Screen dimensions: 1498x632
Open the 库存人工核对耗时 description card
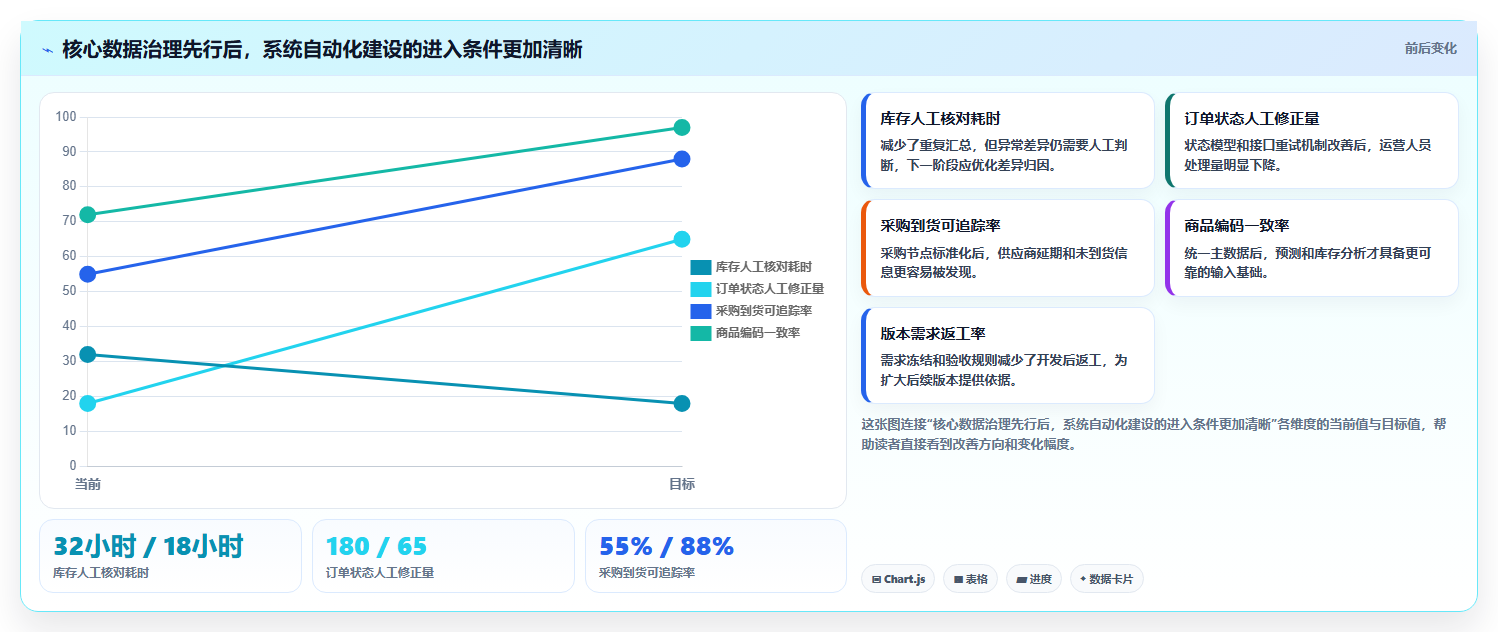pos(1008,141)
